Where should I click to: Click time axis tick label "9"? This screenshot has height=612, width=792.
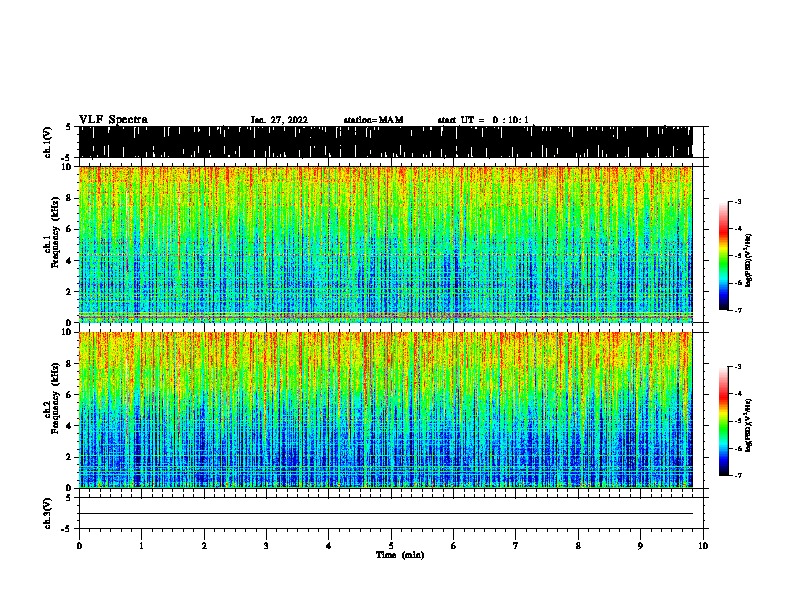pos(640,546)
